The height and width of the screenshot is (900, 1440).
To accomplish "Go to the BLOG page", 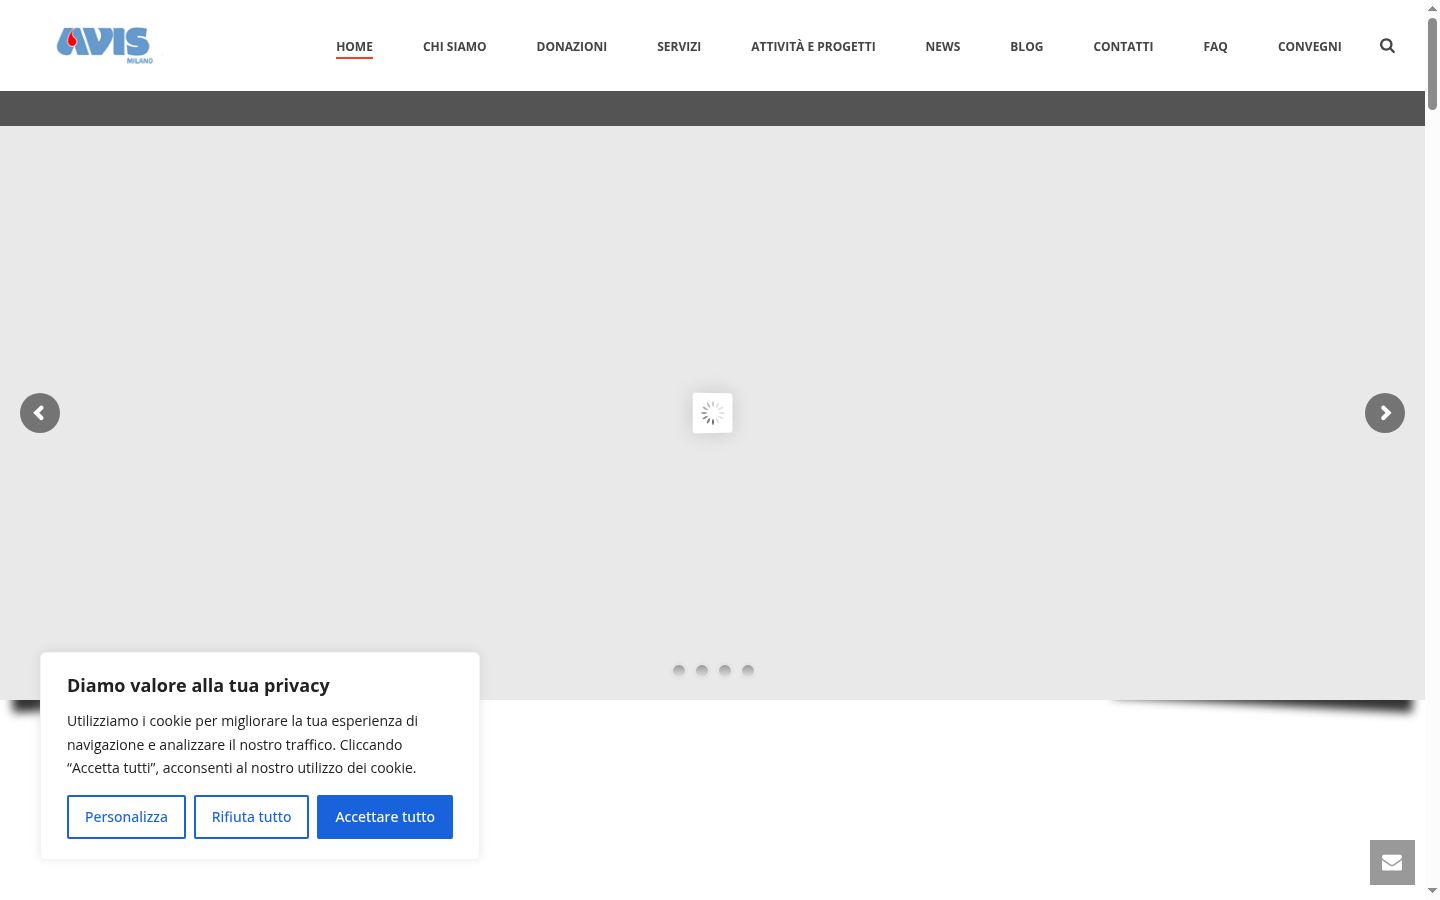I will pyautogui.click(x=1026, y=47).
